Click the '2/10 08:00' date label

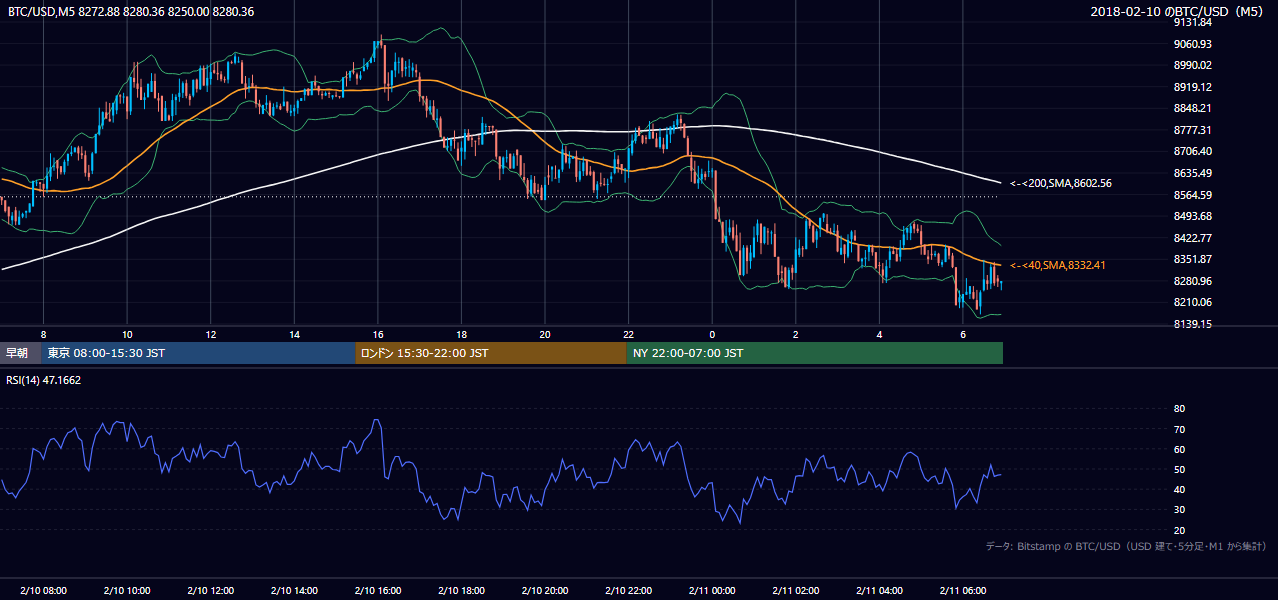tap(43, 591)
